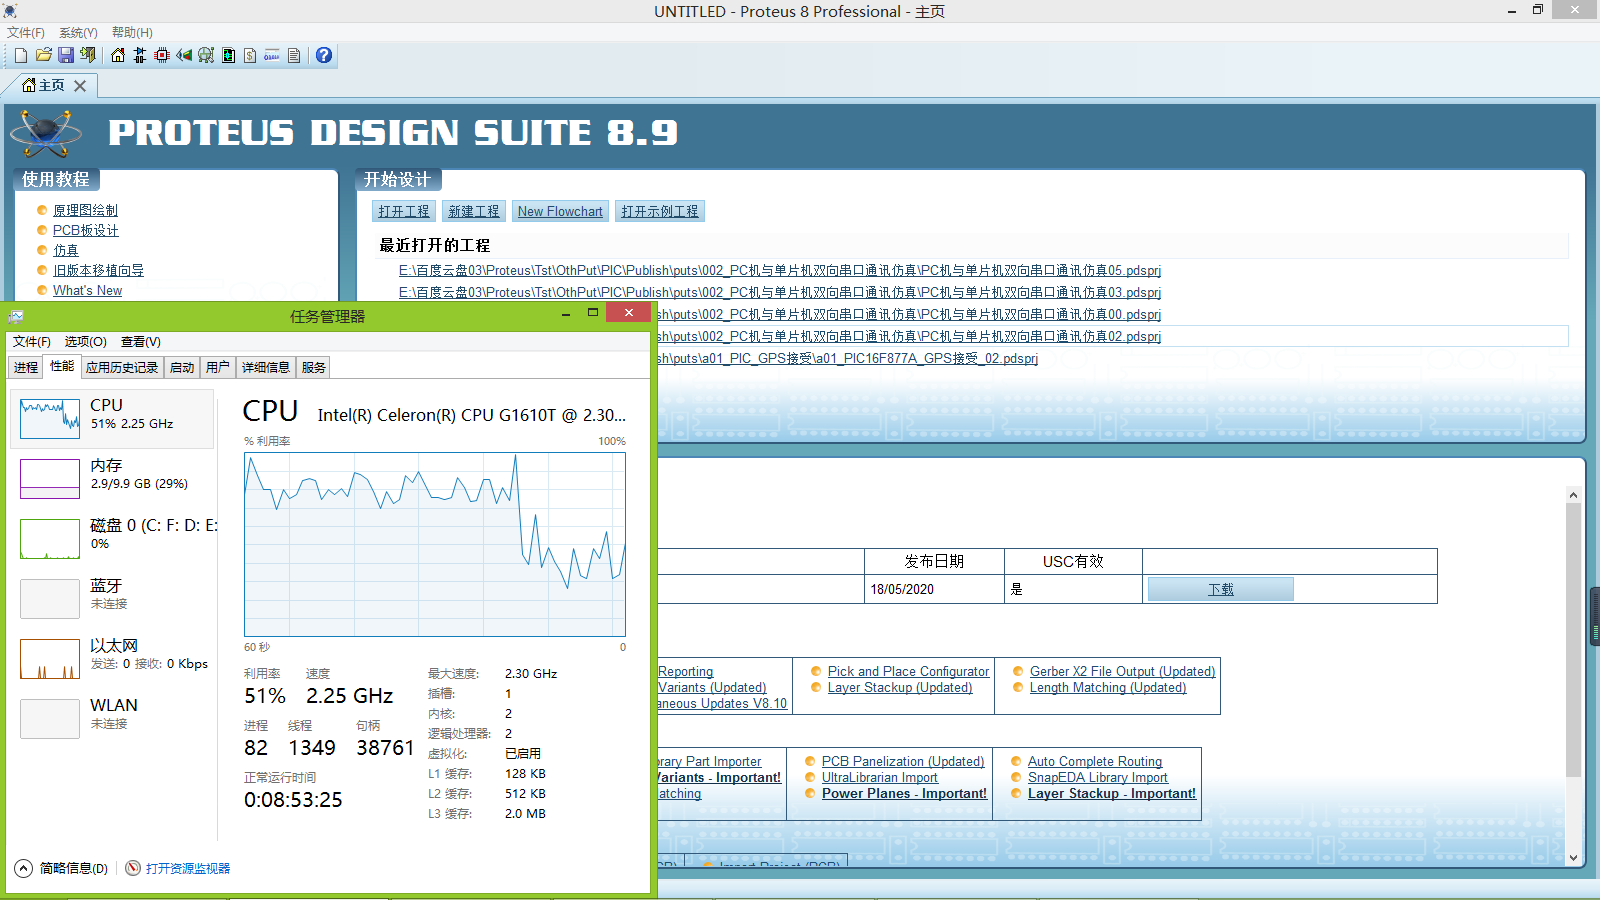Open 查看(V) menu in Task Manager
This screenshot has width=1600, height=900.
(x=141, y=342)
